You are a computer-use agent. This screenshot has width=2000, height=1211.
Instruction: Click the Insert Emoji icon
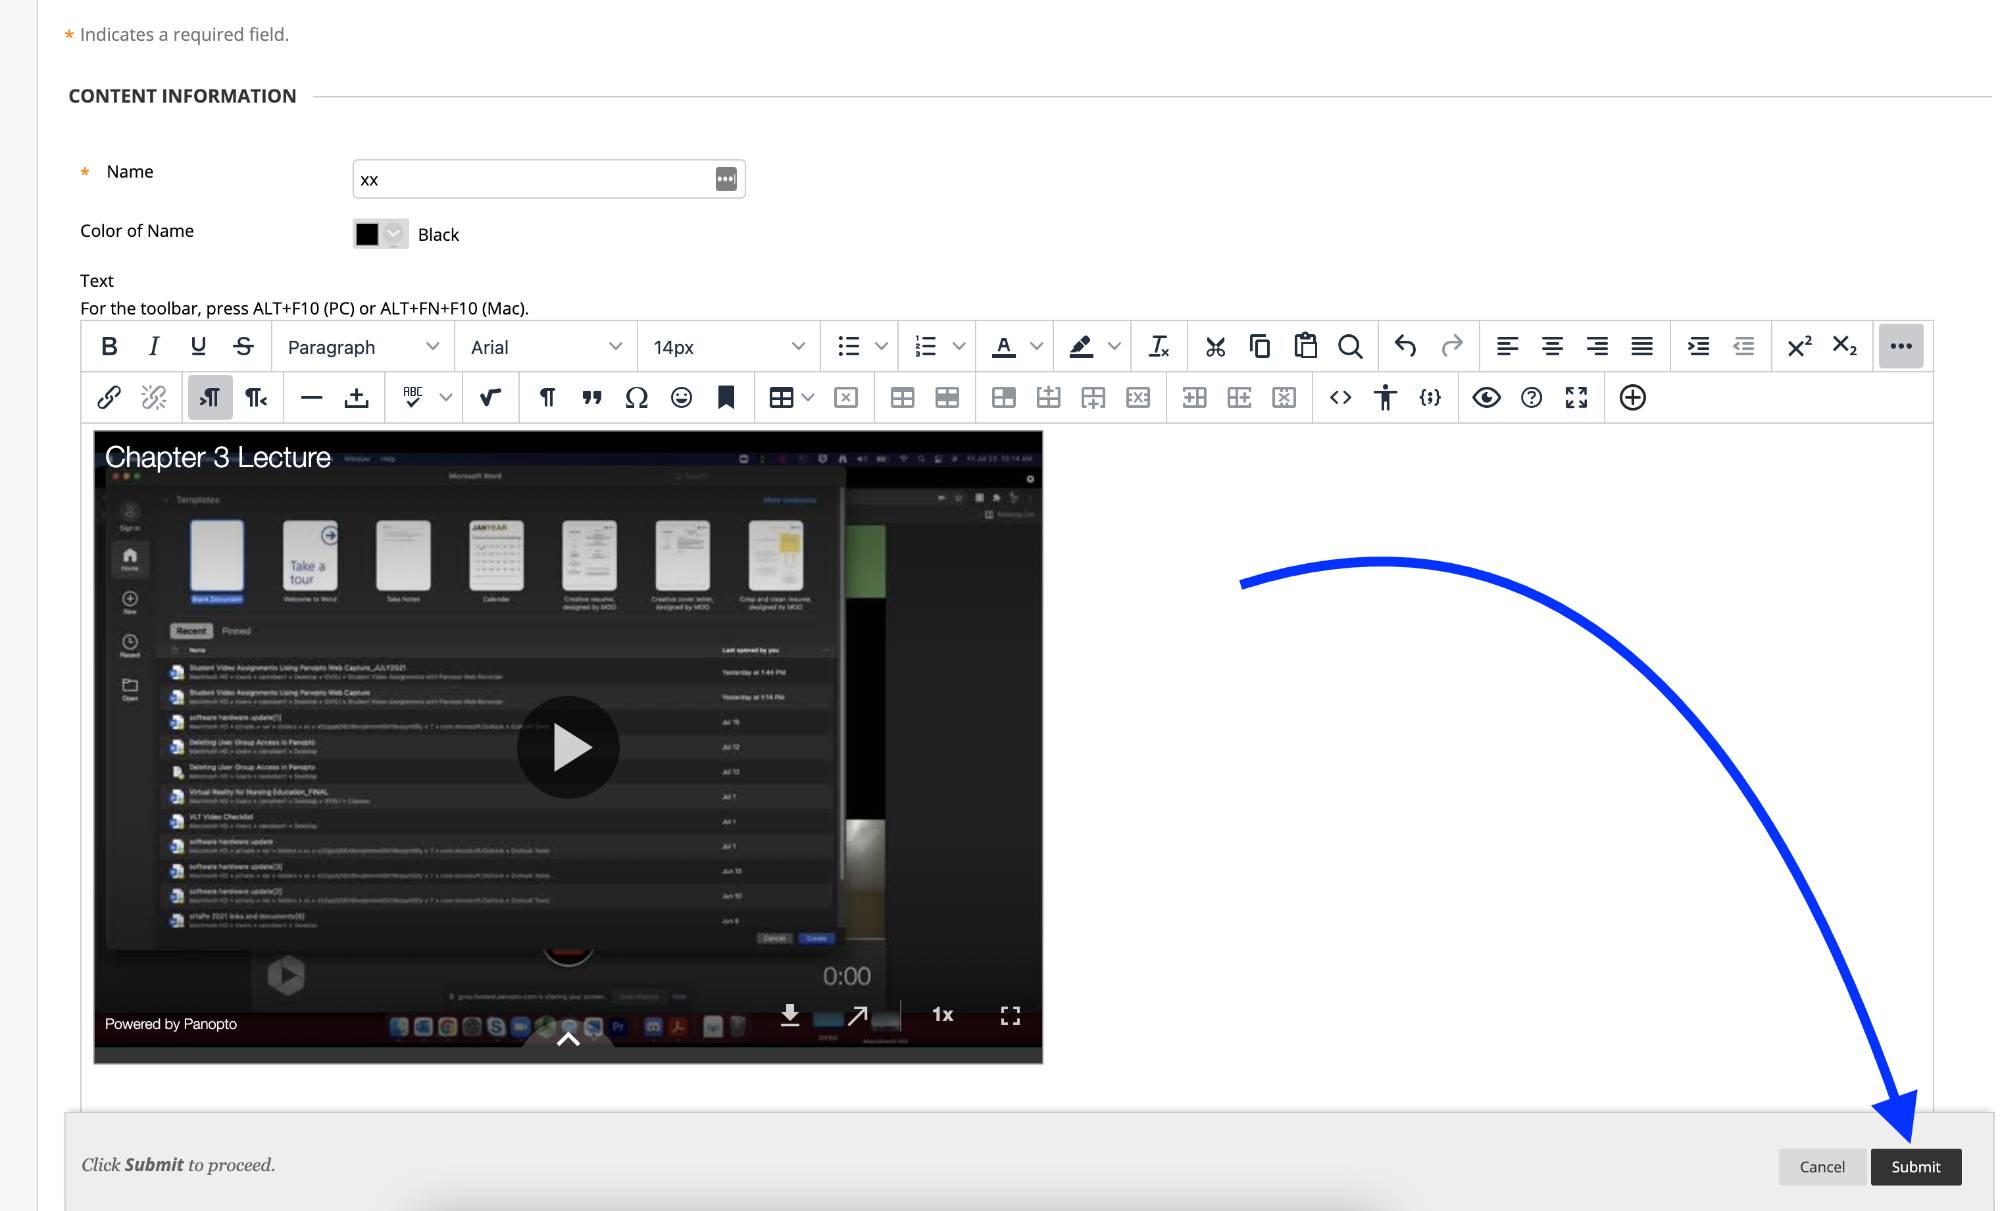681,398
